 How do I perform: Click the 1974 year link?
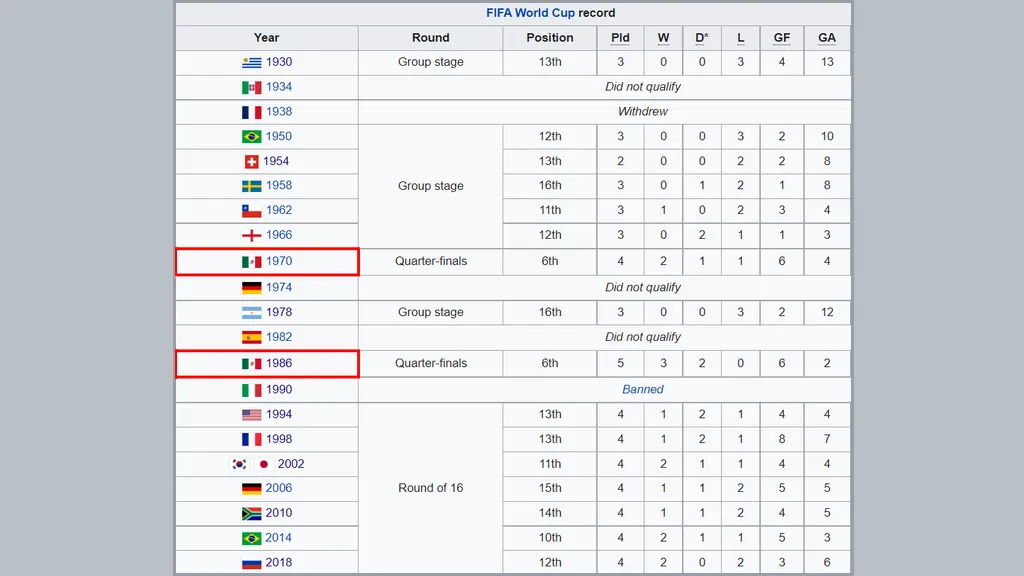click(x=279, y=287)
